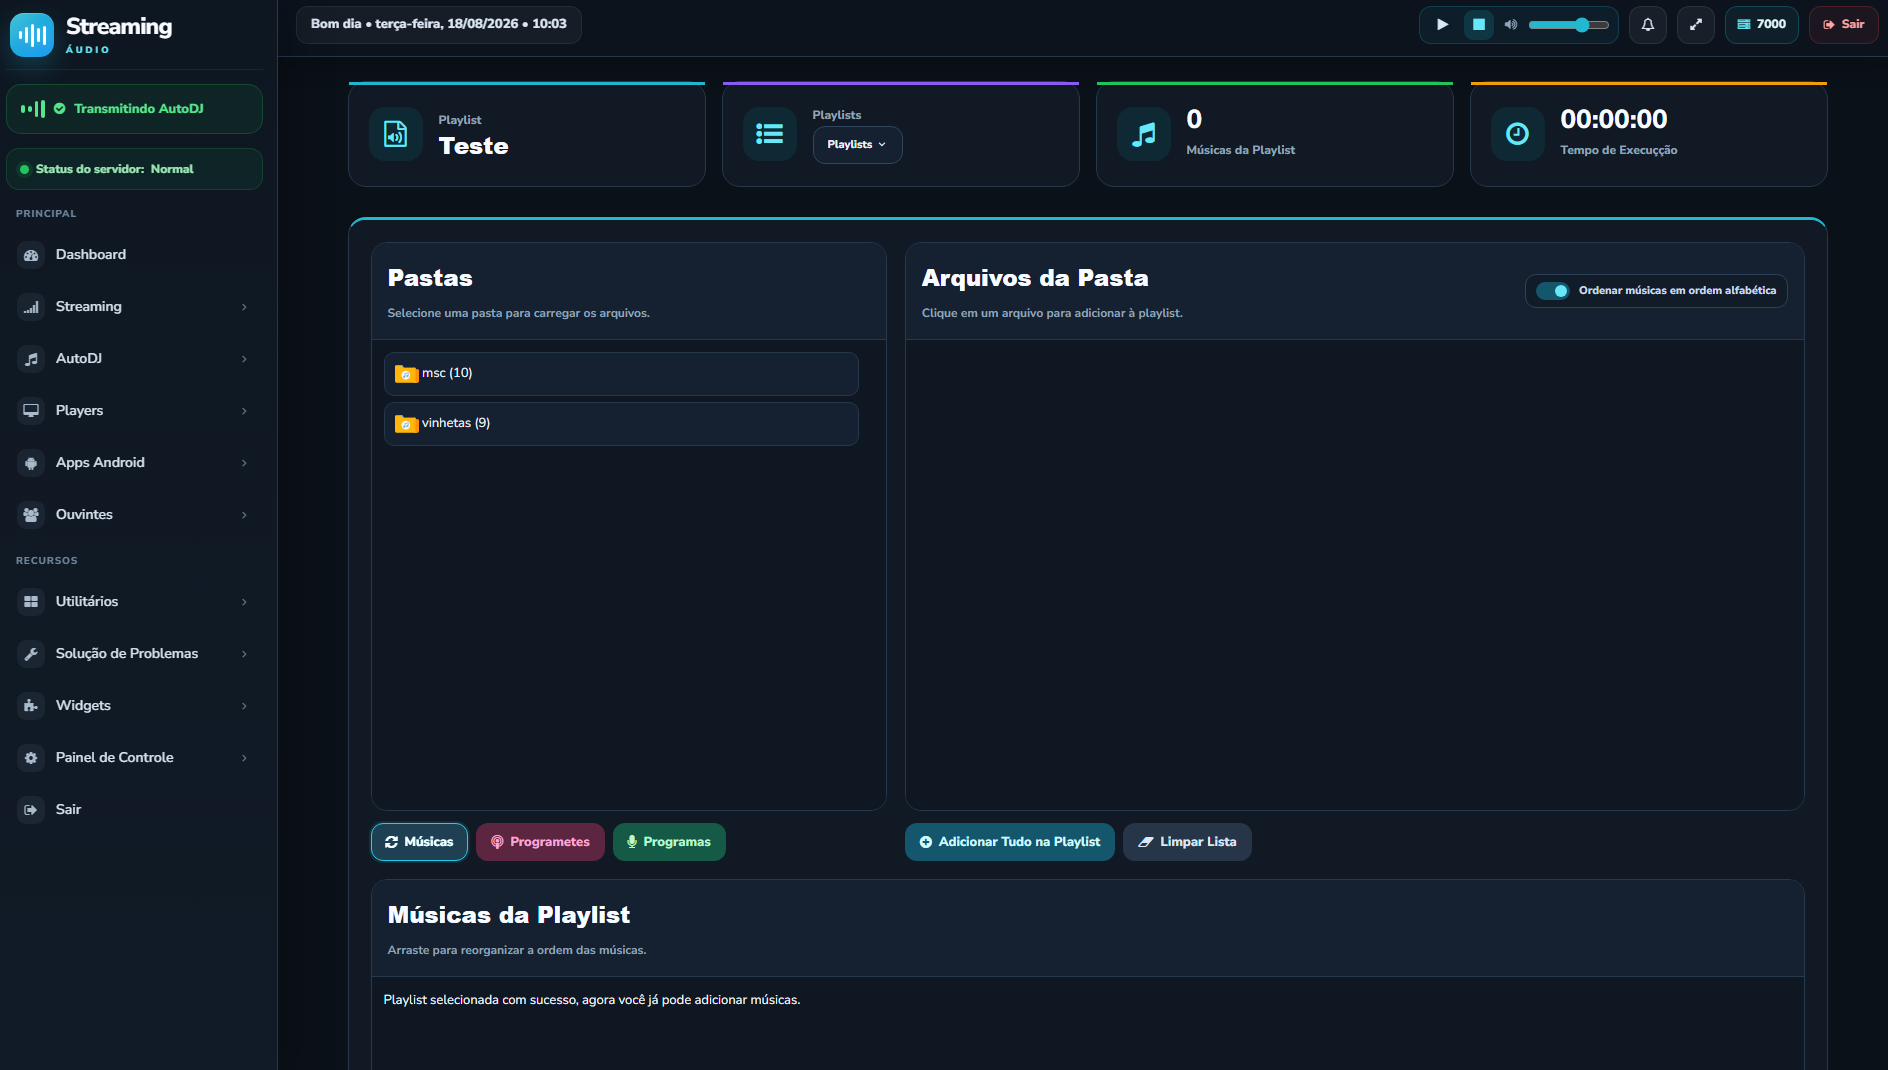The height and width of the screenshot is (1070, 1888).
Task: Toggle fullscreen with the expand arrows icon
Action: coord(1696,24)
